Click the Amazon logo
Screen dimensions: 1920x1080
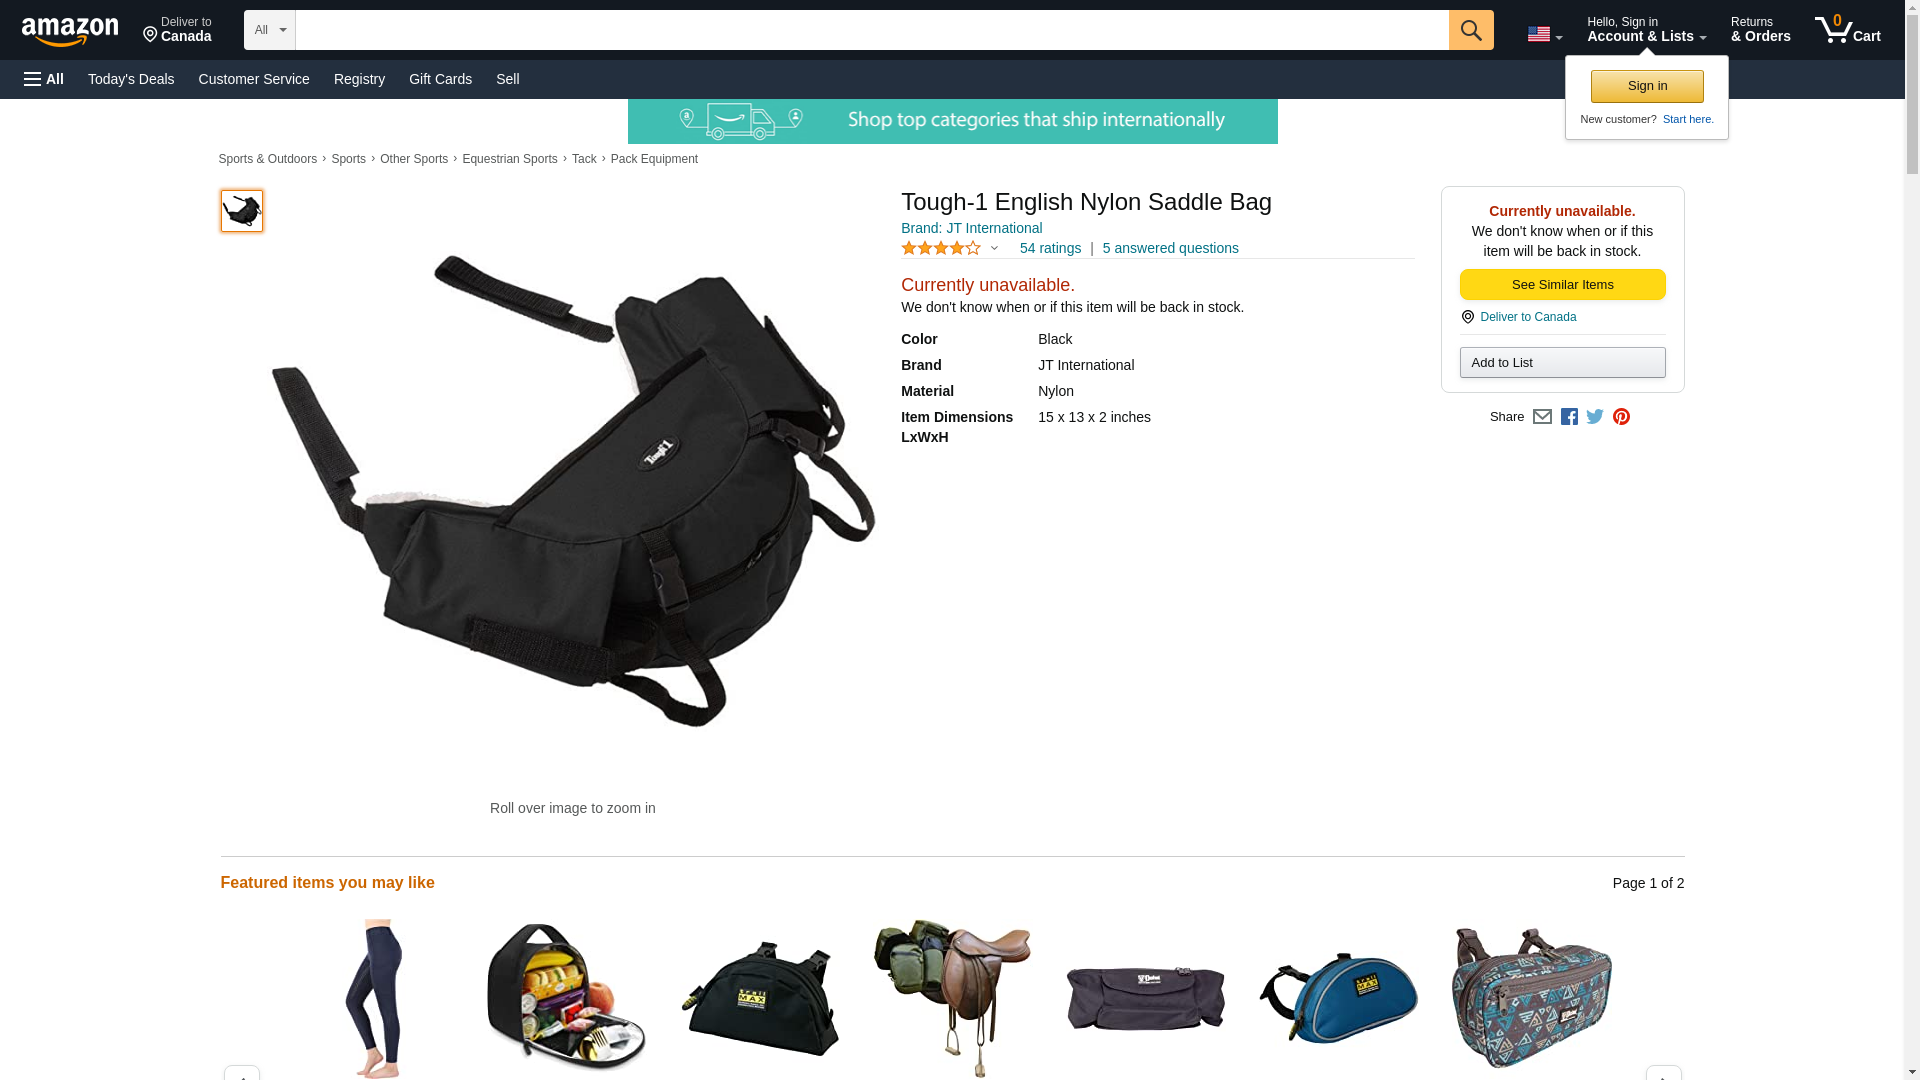70,31
